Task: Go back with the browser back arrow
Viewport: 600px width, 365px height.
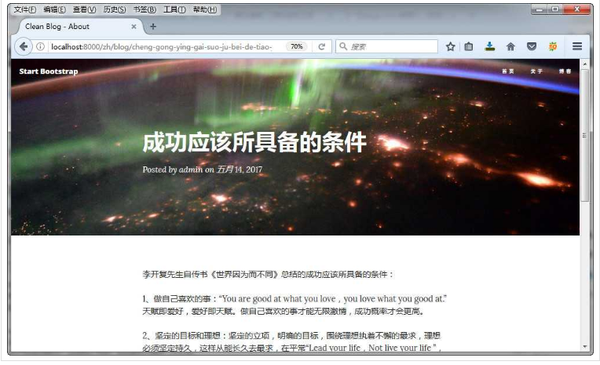Action: [23, 47]
